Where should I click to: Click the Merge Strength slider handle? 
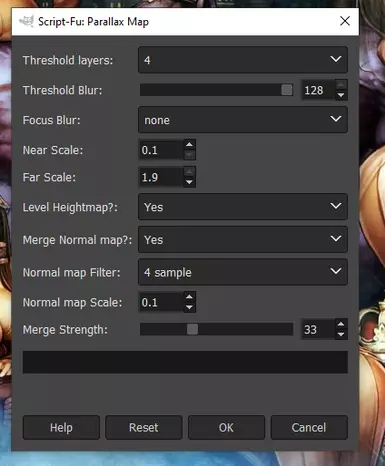[x=192, y=329]
